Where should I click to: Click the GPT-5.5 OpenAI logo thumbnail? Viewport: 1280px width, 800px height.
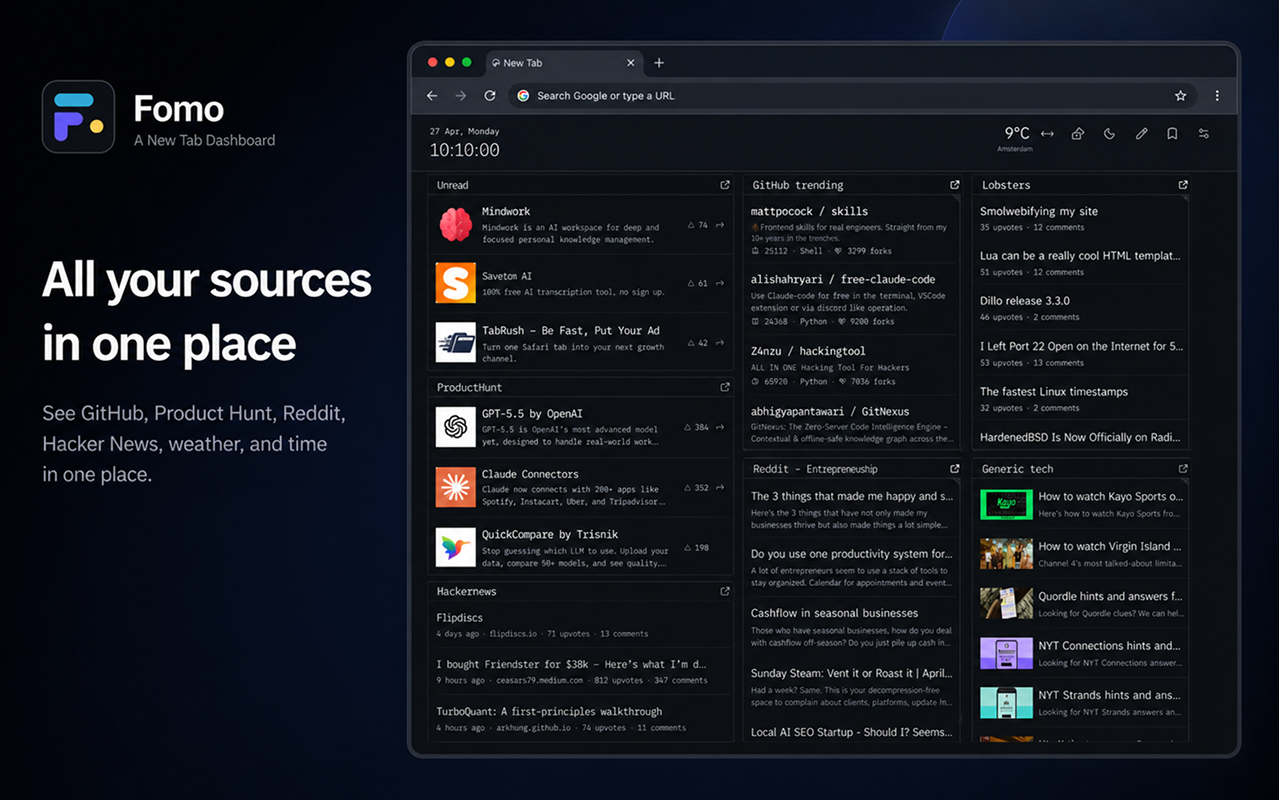click(x=456, y=427)
